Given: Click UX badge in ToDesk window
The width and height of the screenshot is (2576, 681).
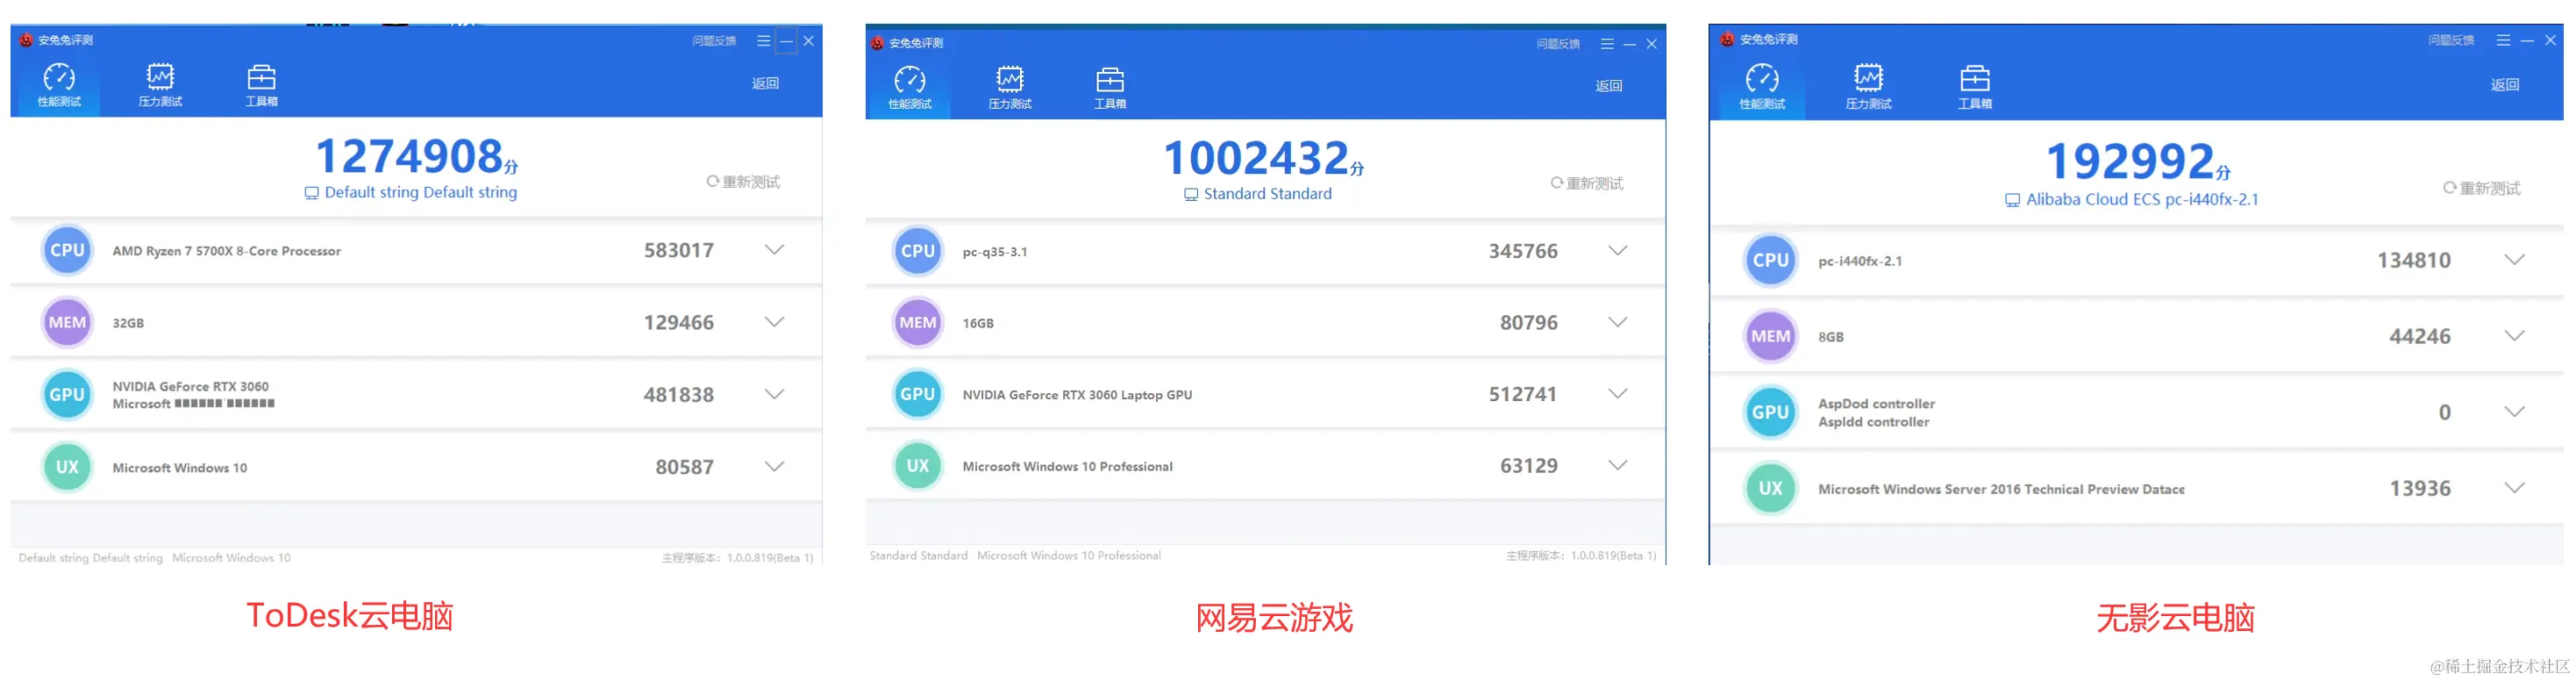Looking at the screenshot, I should point(67,466).
